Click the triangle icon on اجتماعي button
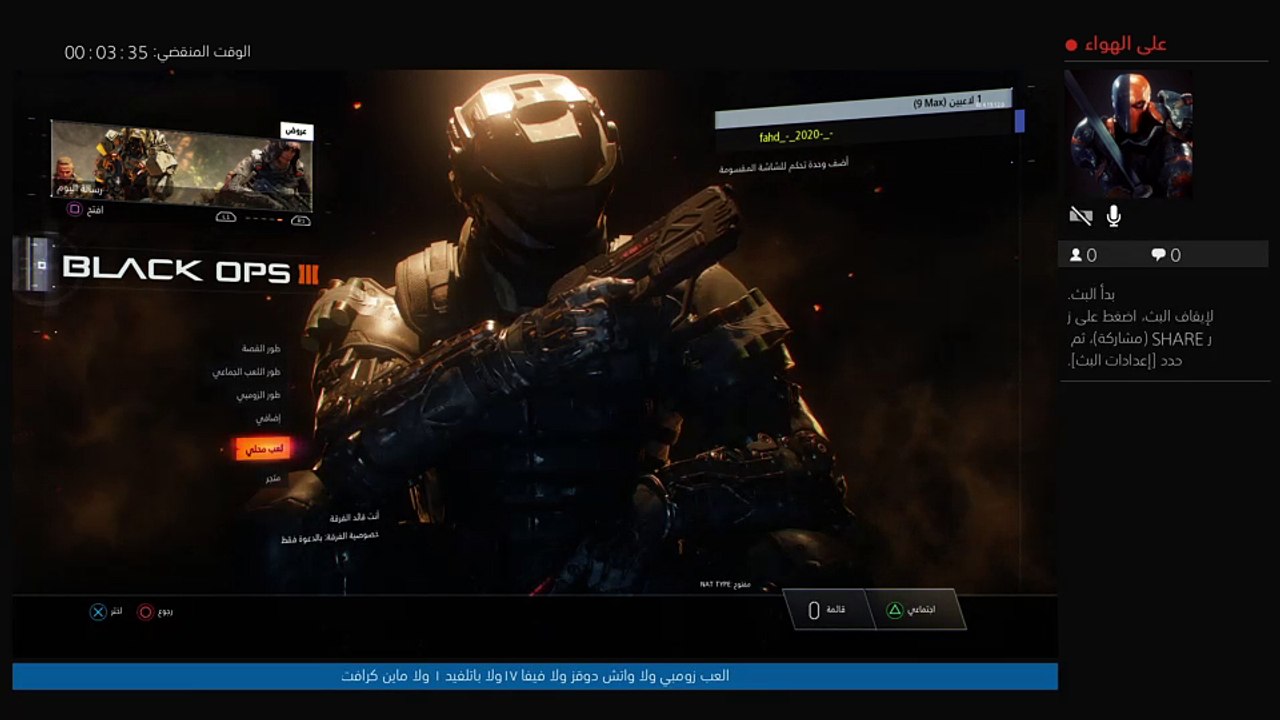1280x720 pixels. 896,610
